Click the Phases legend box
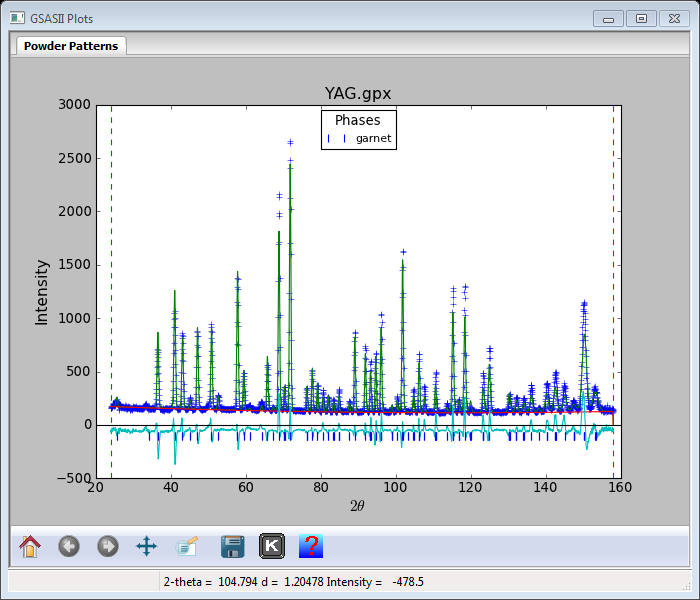Image resolution: width=700 pixels, height=600 pixels. coord(359,129)
